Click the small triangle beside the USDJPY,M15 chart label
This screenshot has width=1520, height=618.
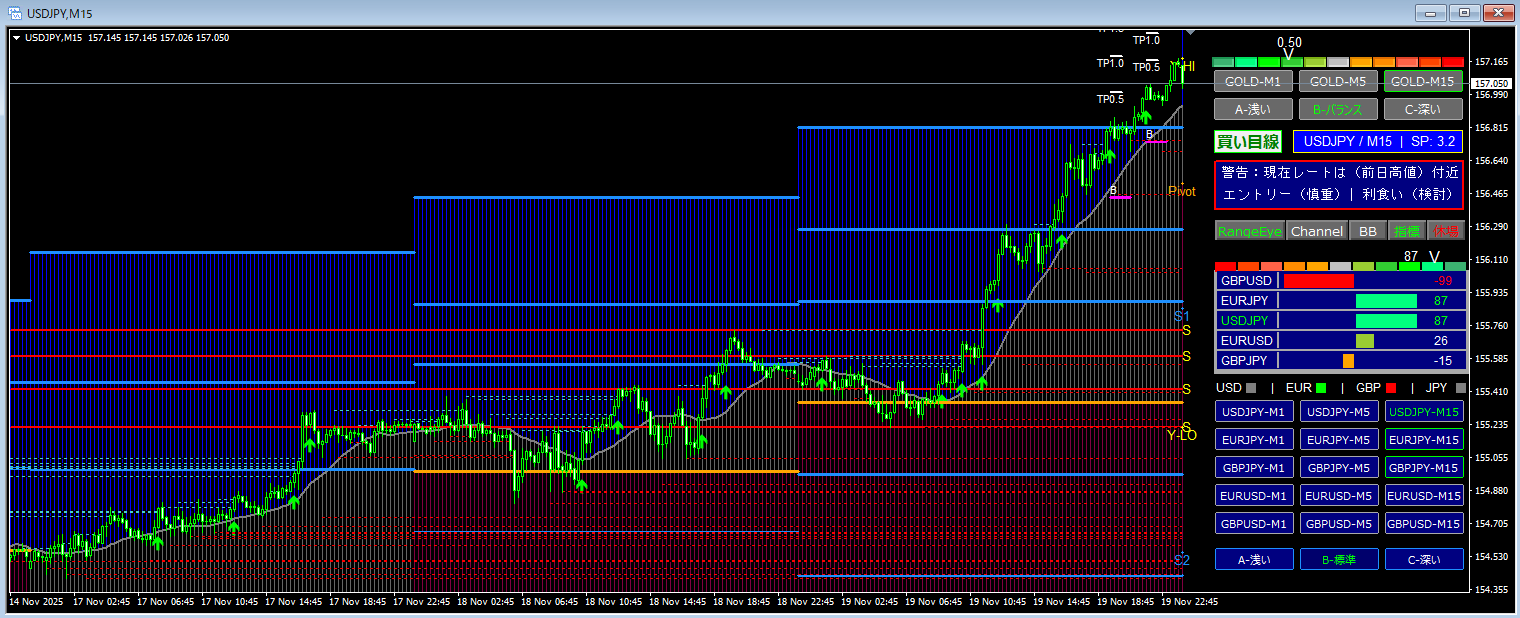pos(16,38)
